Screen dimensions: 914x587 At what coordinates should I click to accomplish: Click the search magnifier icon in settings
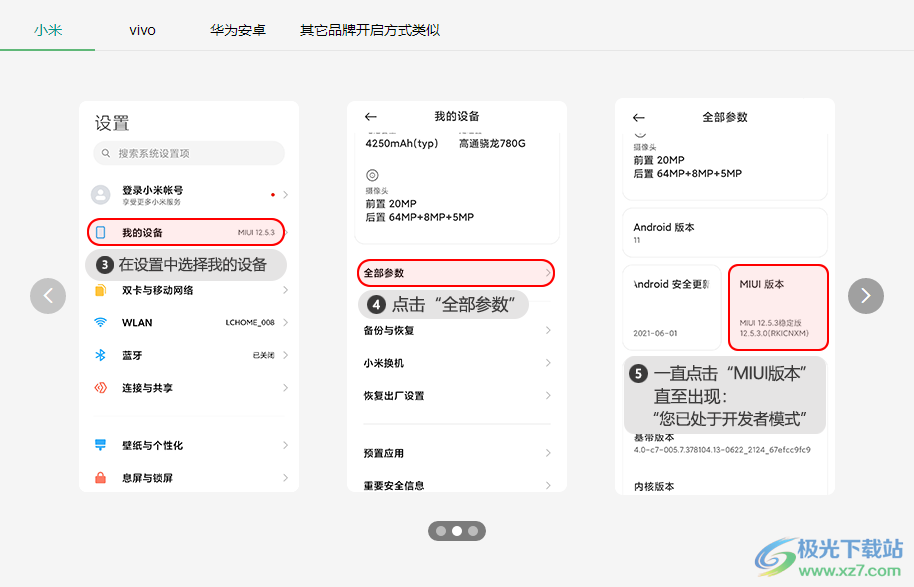(x=106, y=153)
